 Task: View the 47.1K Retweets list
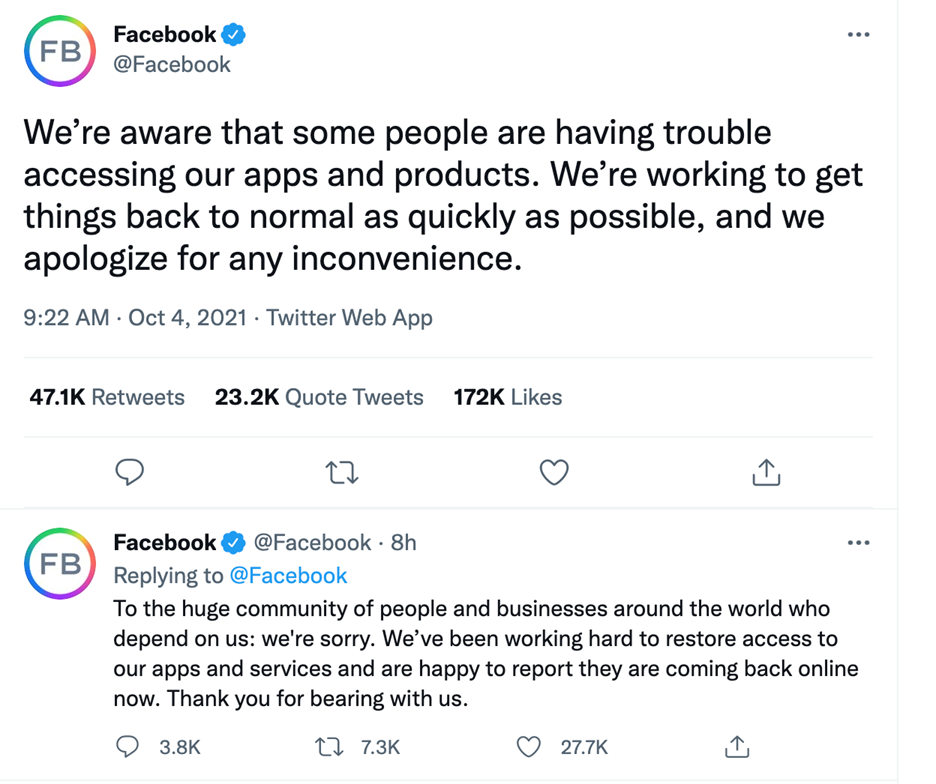(x=107, y=397)
